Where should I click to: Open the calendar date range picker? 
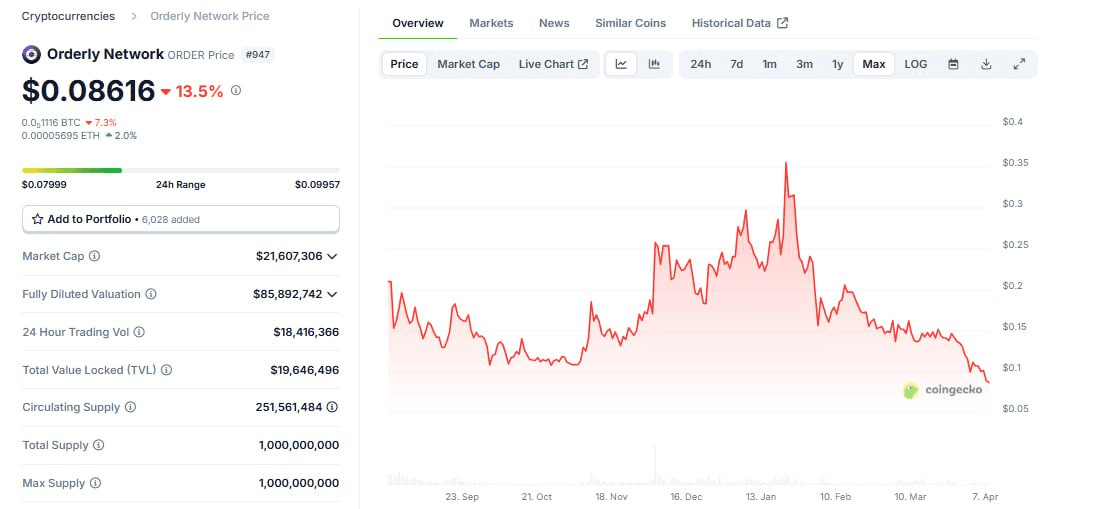[x=953, y=64]
